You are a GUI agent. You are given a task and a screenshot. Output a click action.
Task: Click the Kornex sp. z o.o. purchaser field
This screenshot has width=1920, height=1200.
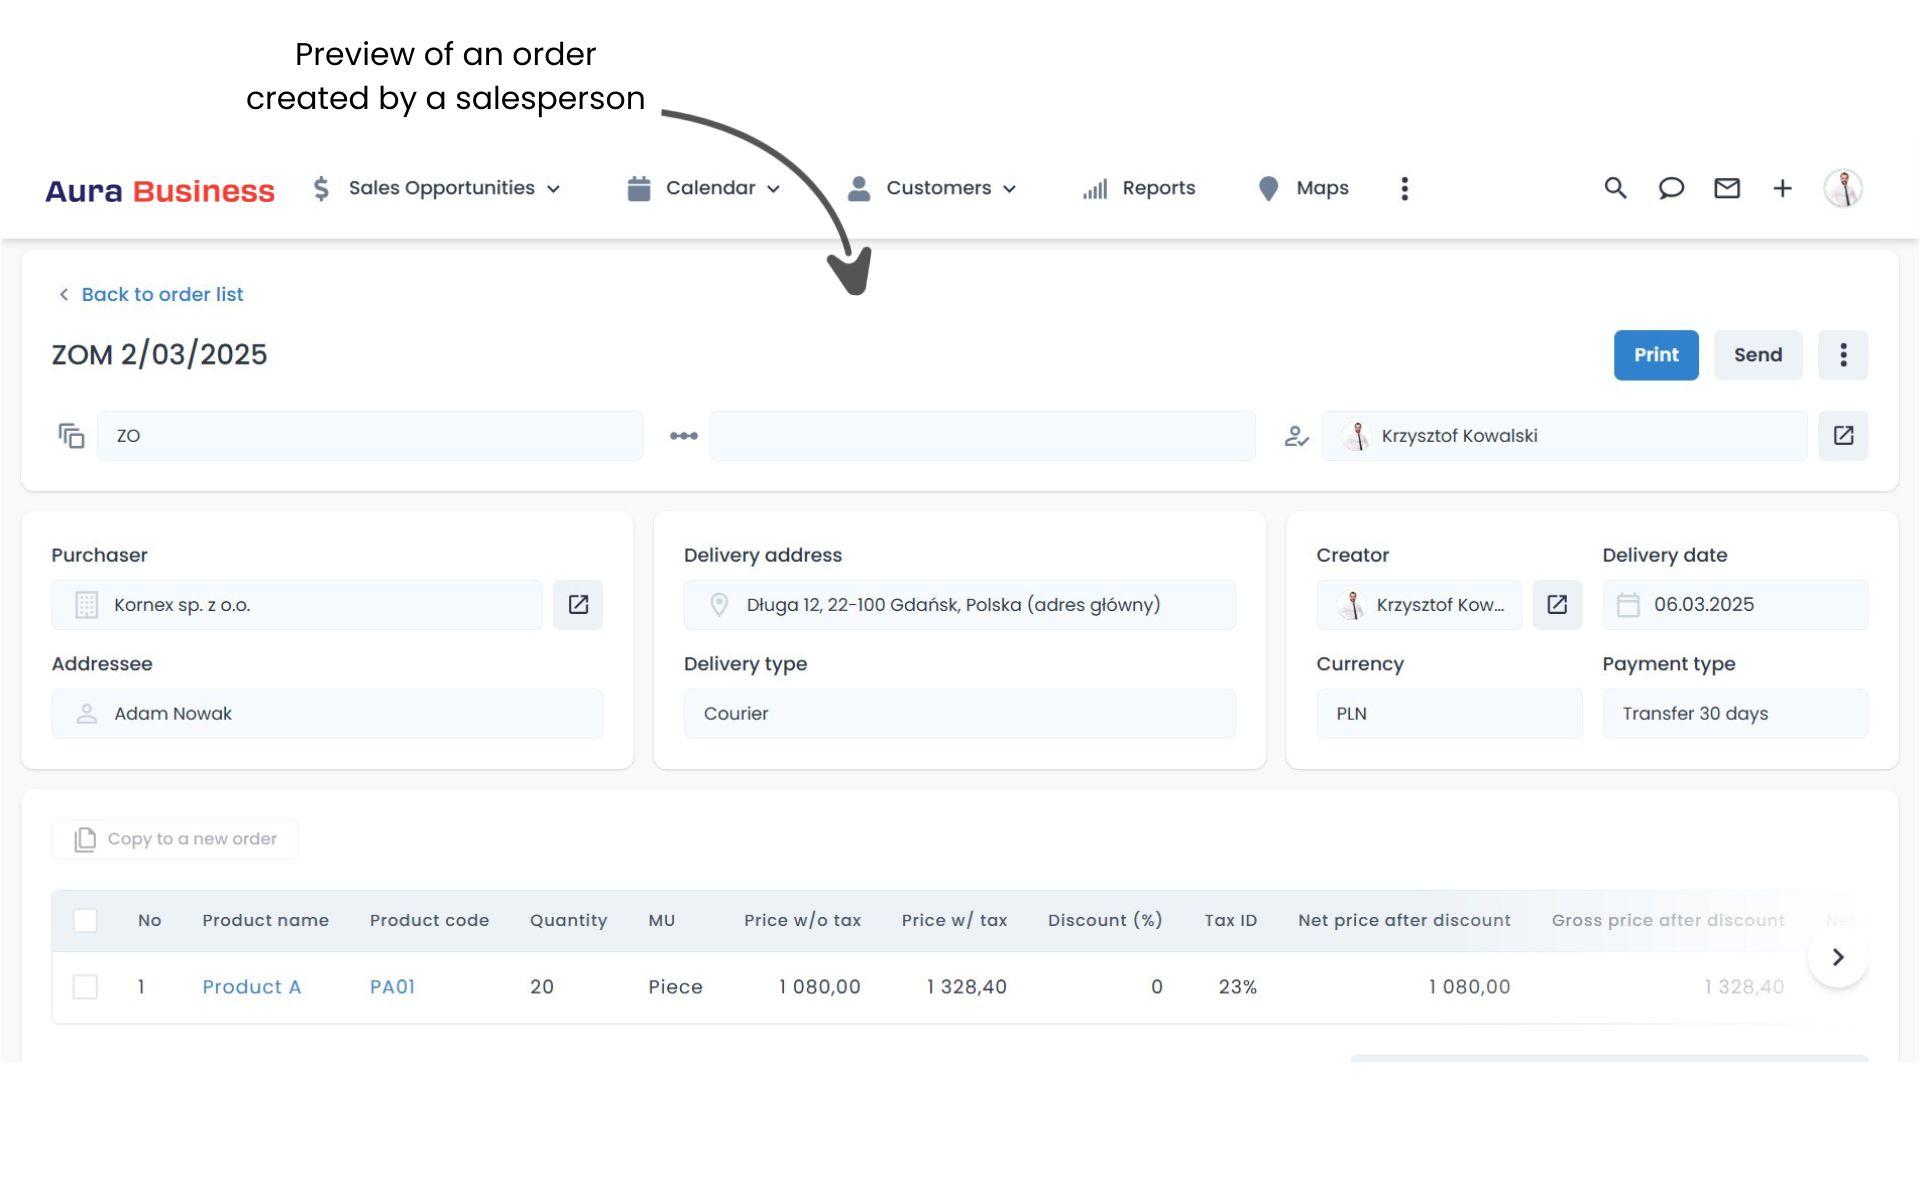coord(297,605)
